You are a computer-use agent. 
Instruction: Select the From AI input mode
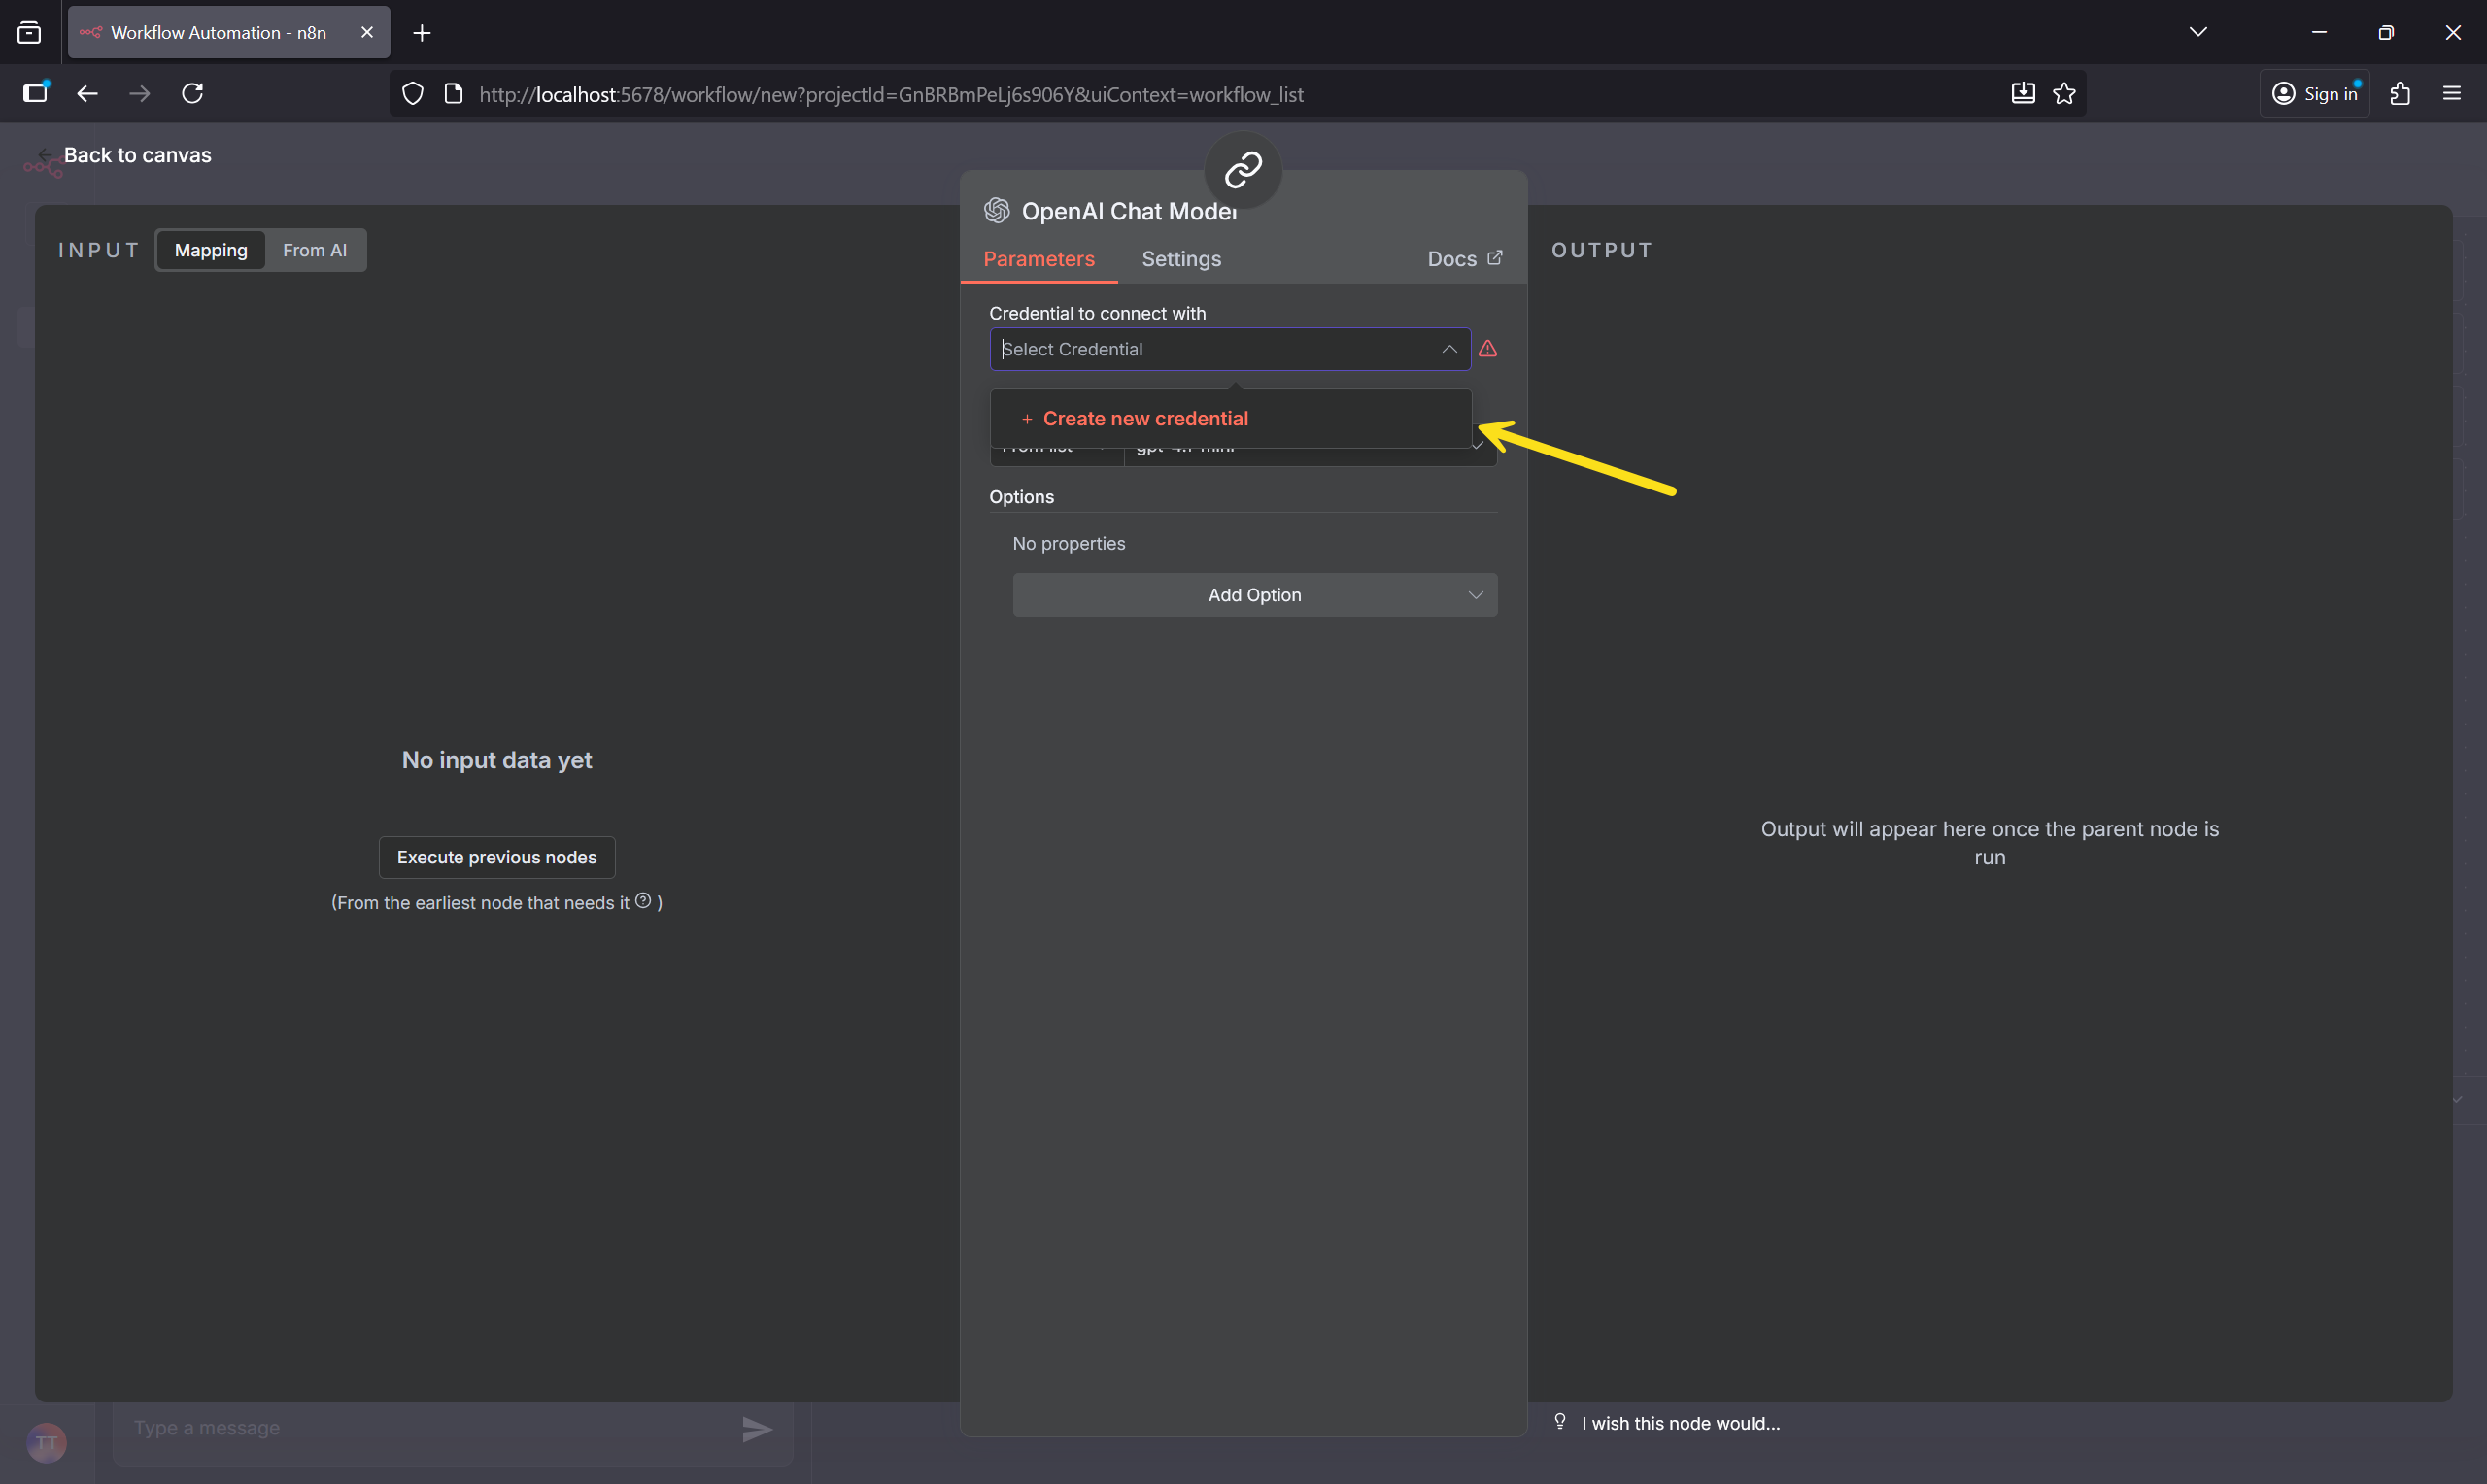pyautogui.click(x=315, y=250)
